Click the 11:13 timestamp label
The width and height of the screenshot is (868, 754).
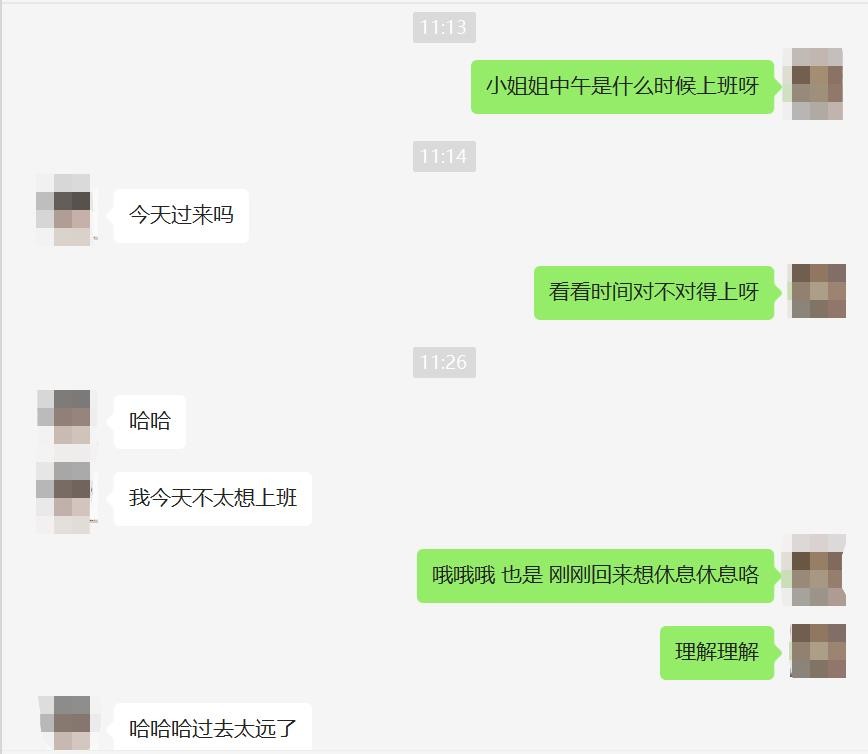point(444,27)
